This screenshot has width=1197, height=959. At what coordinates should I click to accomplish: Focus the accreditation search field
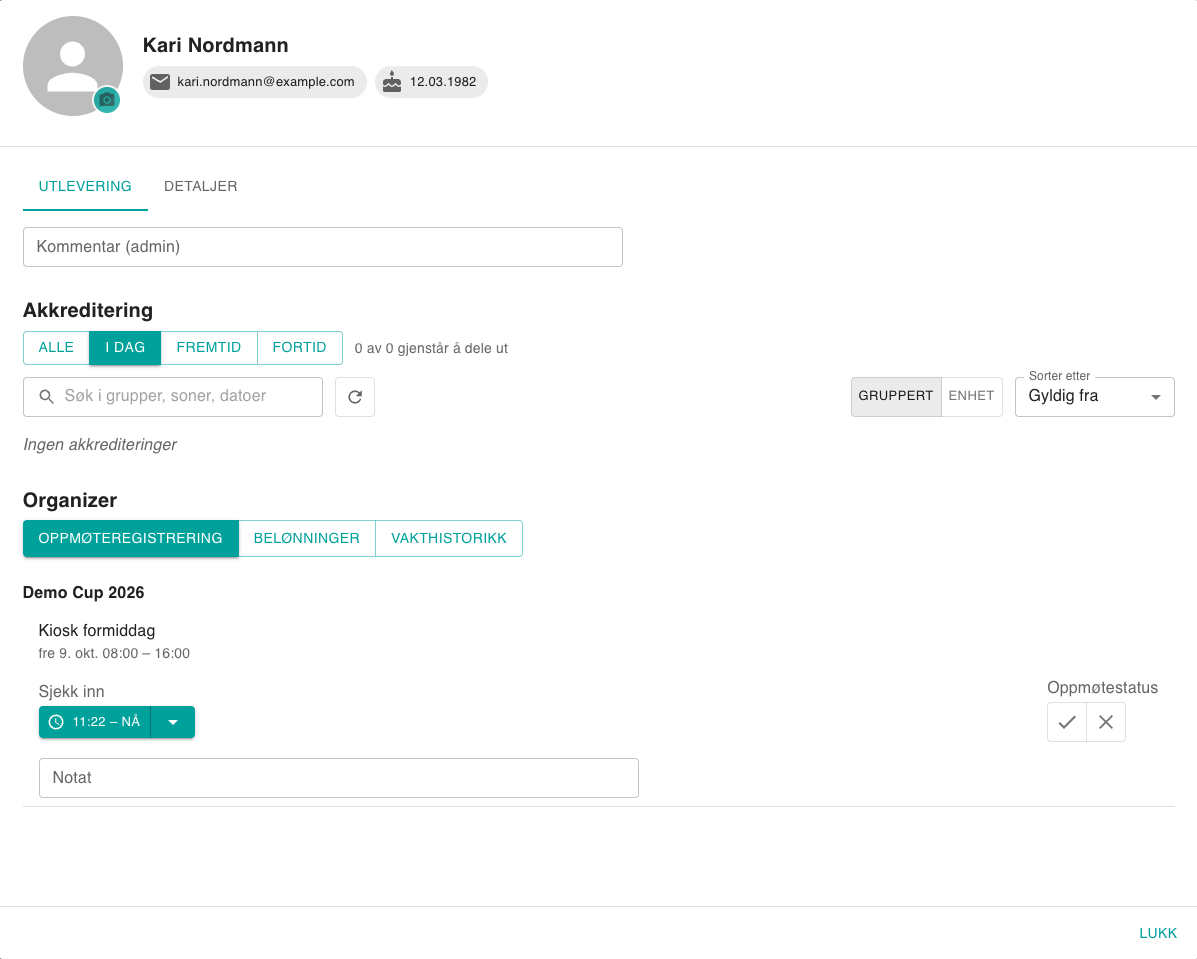coord(173,397)
